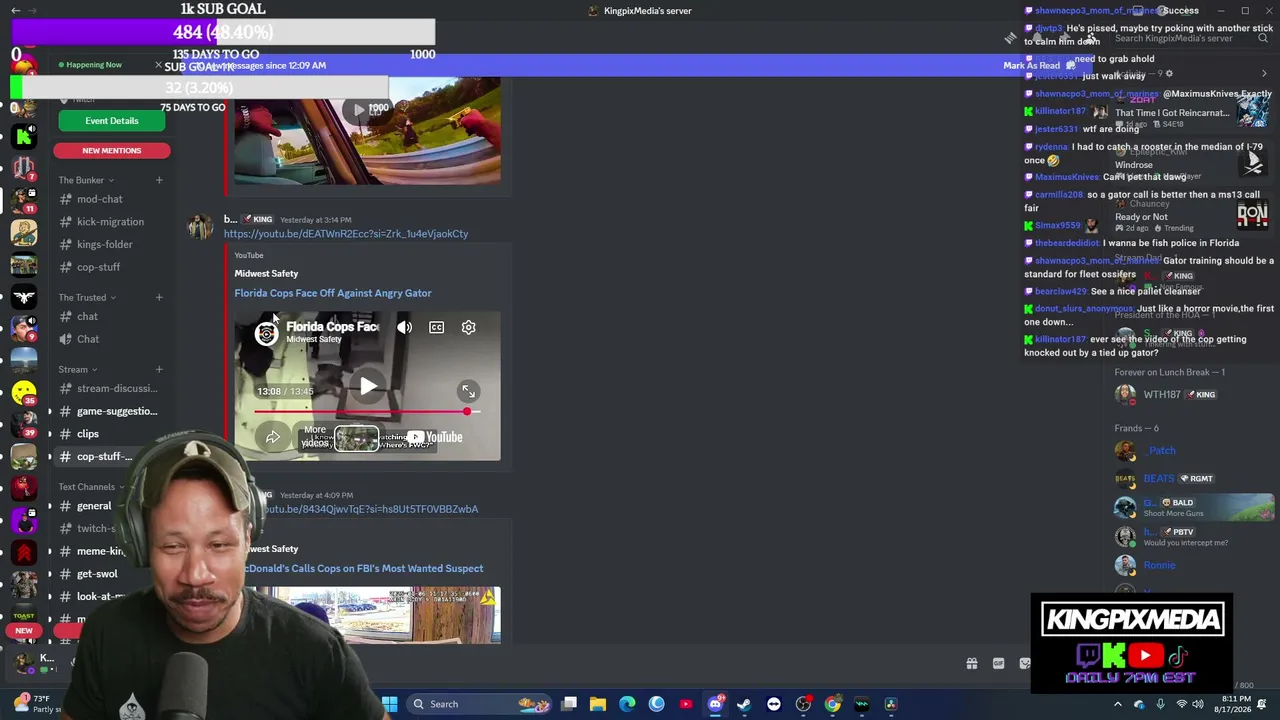Mute the embedded YouTube video
Viewport: 1280px width, 720px height.
tap(404, 327)
